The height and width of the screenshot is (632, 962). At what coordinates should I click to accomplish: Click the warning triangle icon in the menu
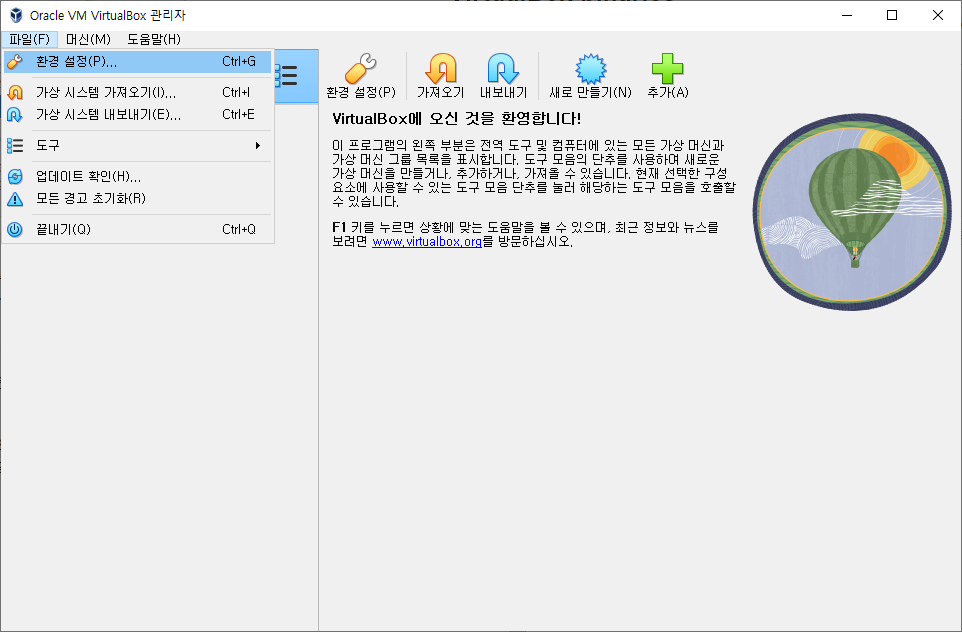[15, 199]
